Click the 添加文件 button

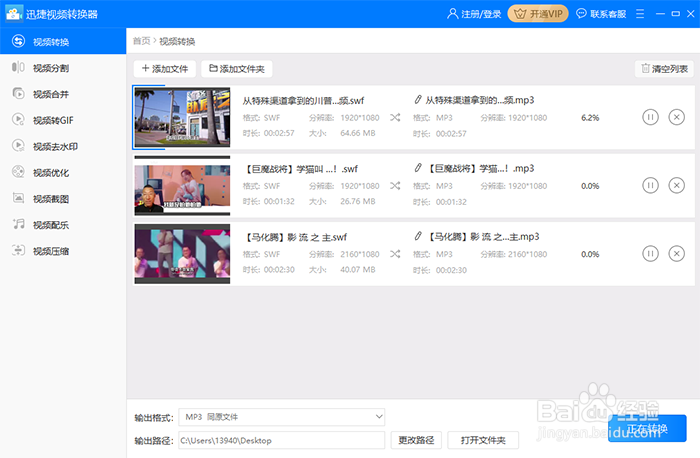coord(165,69)
